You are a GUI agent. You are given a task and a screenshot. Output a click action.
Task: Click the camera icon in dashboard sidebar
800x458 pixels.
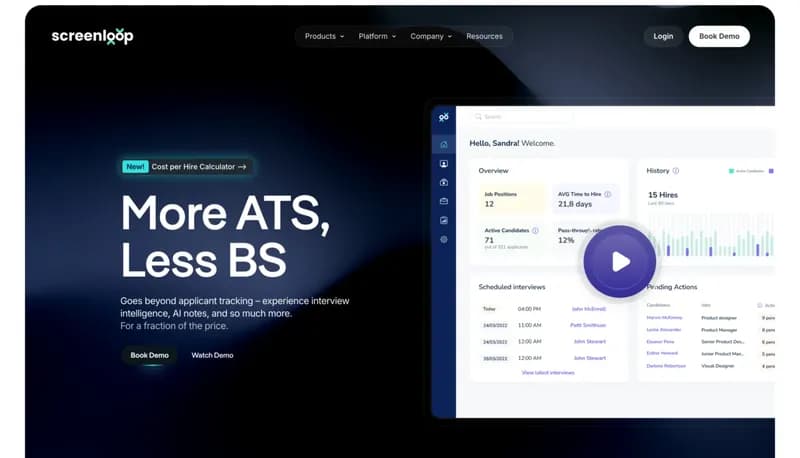tap(444, 183)
